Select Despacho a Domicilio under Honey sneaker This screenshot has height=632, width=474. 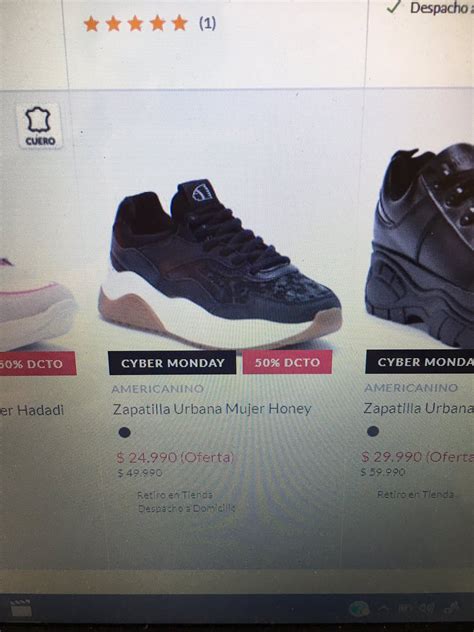click(x=187, y=508)
